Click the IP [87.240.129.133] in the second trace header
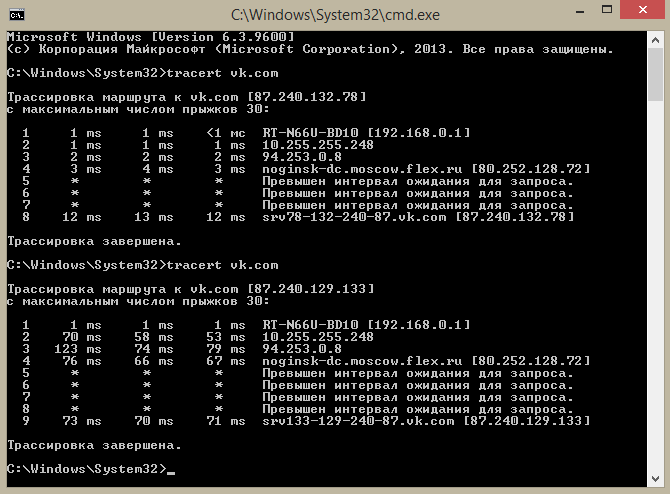This screenshot has width=670, height=494. (311, 289)
